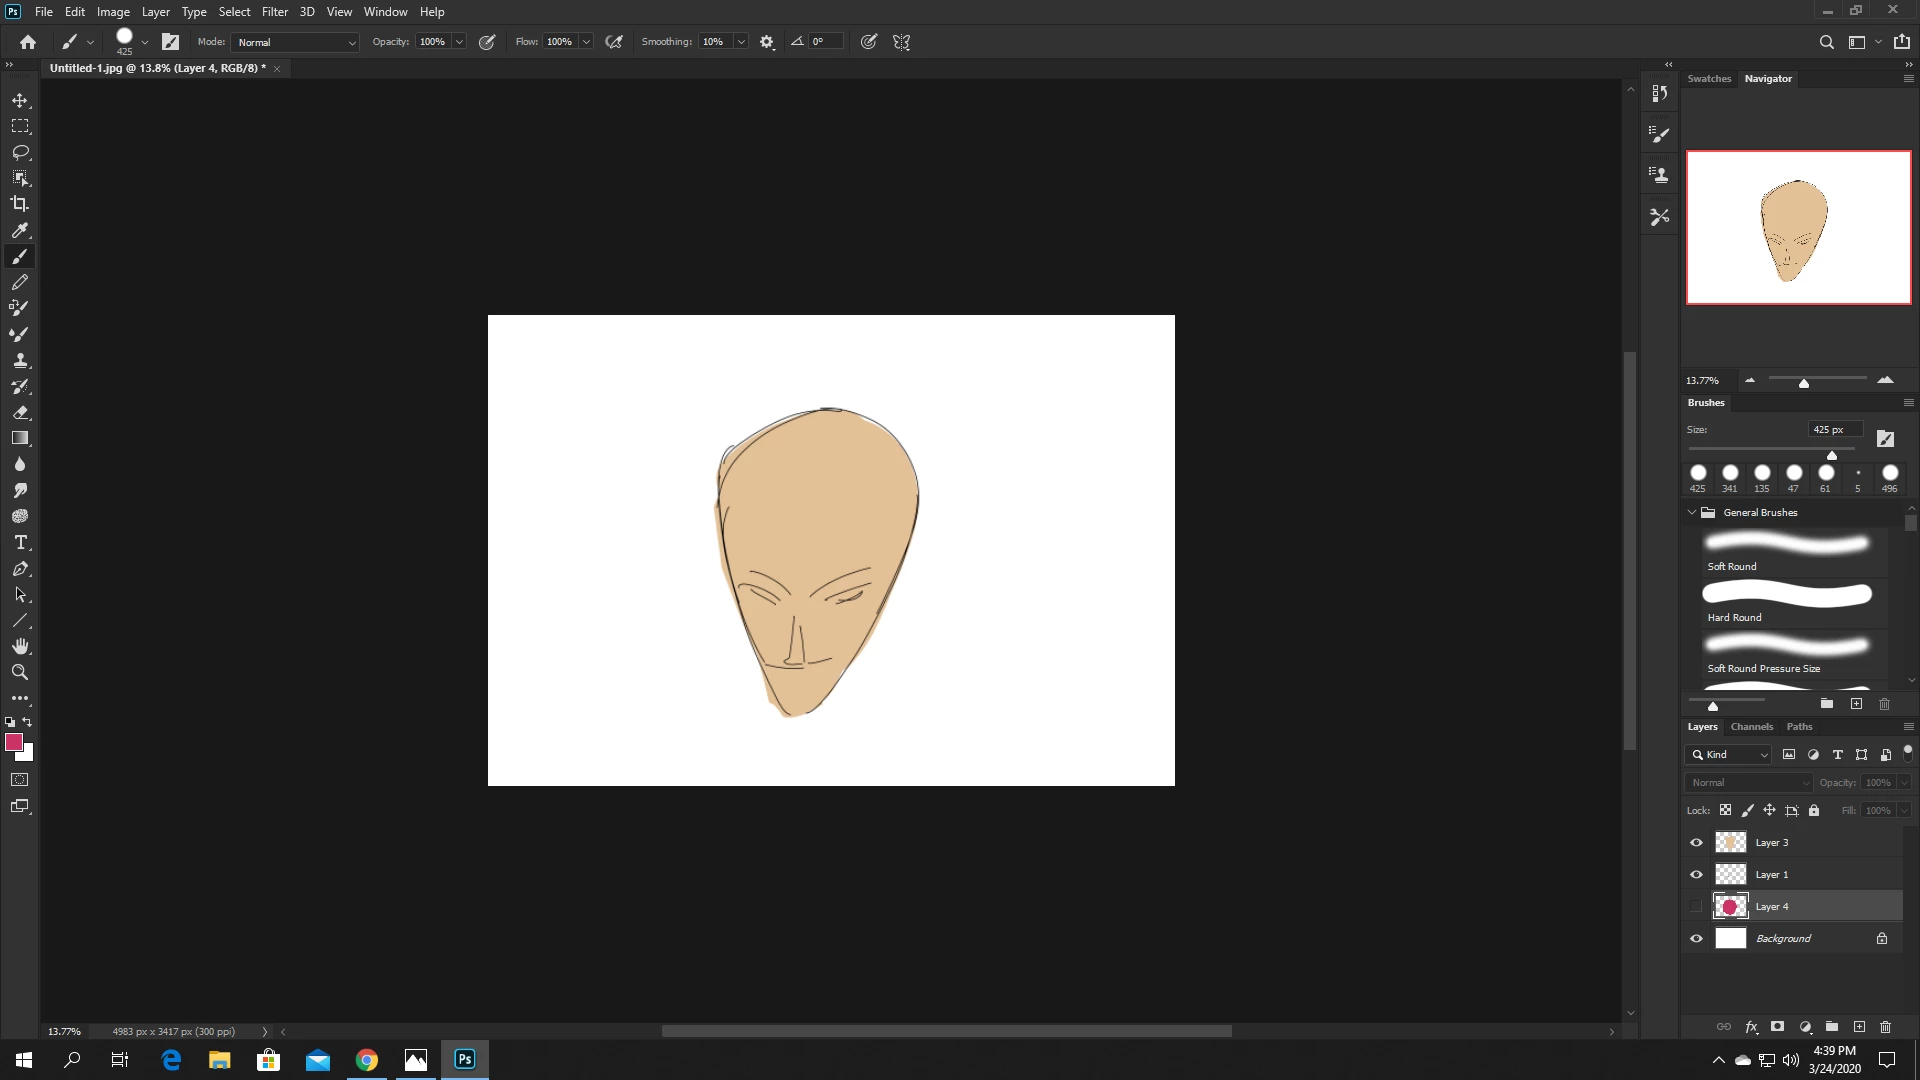Show hidden Layer 4 visibility box
1920x1080 pixels.
click(1696, 907)
